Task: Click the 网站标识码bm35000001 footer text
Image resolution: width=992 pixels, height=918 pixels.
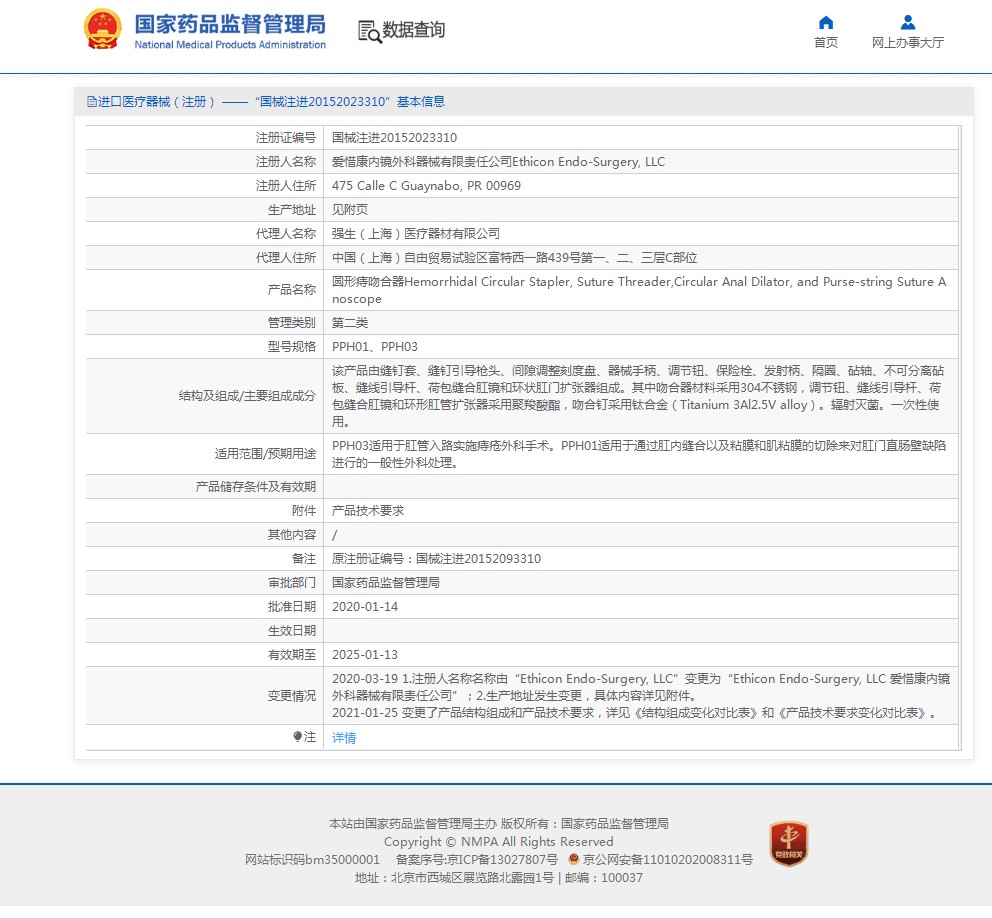Action: pos(313,860)
